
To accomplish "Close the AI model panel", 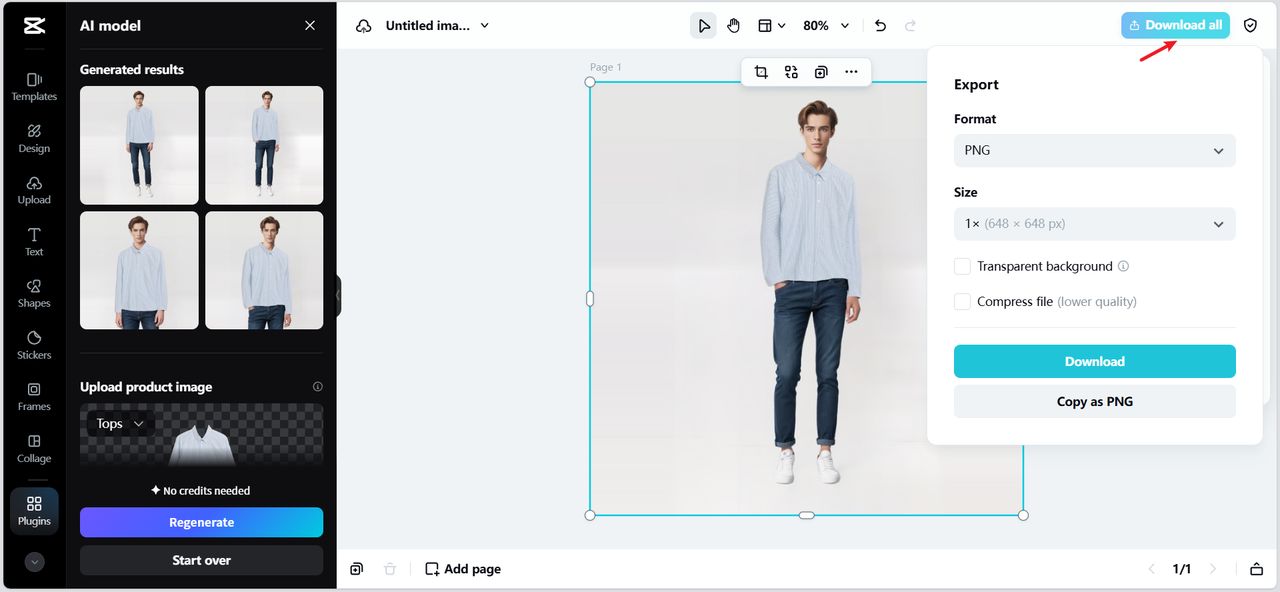I will (x=310, y=26).
